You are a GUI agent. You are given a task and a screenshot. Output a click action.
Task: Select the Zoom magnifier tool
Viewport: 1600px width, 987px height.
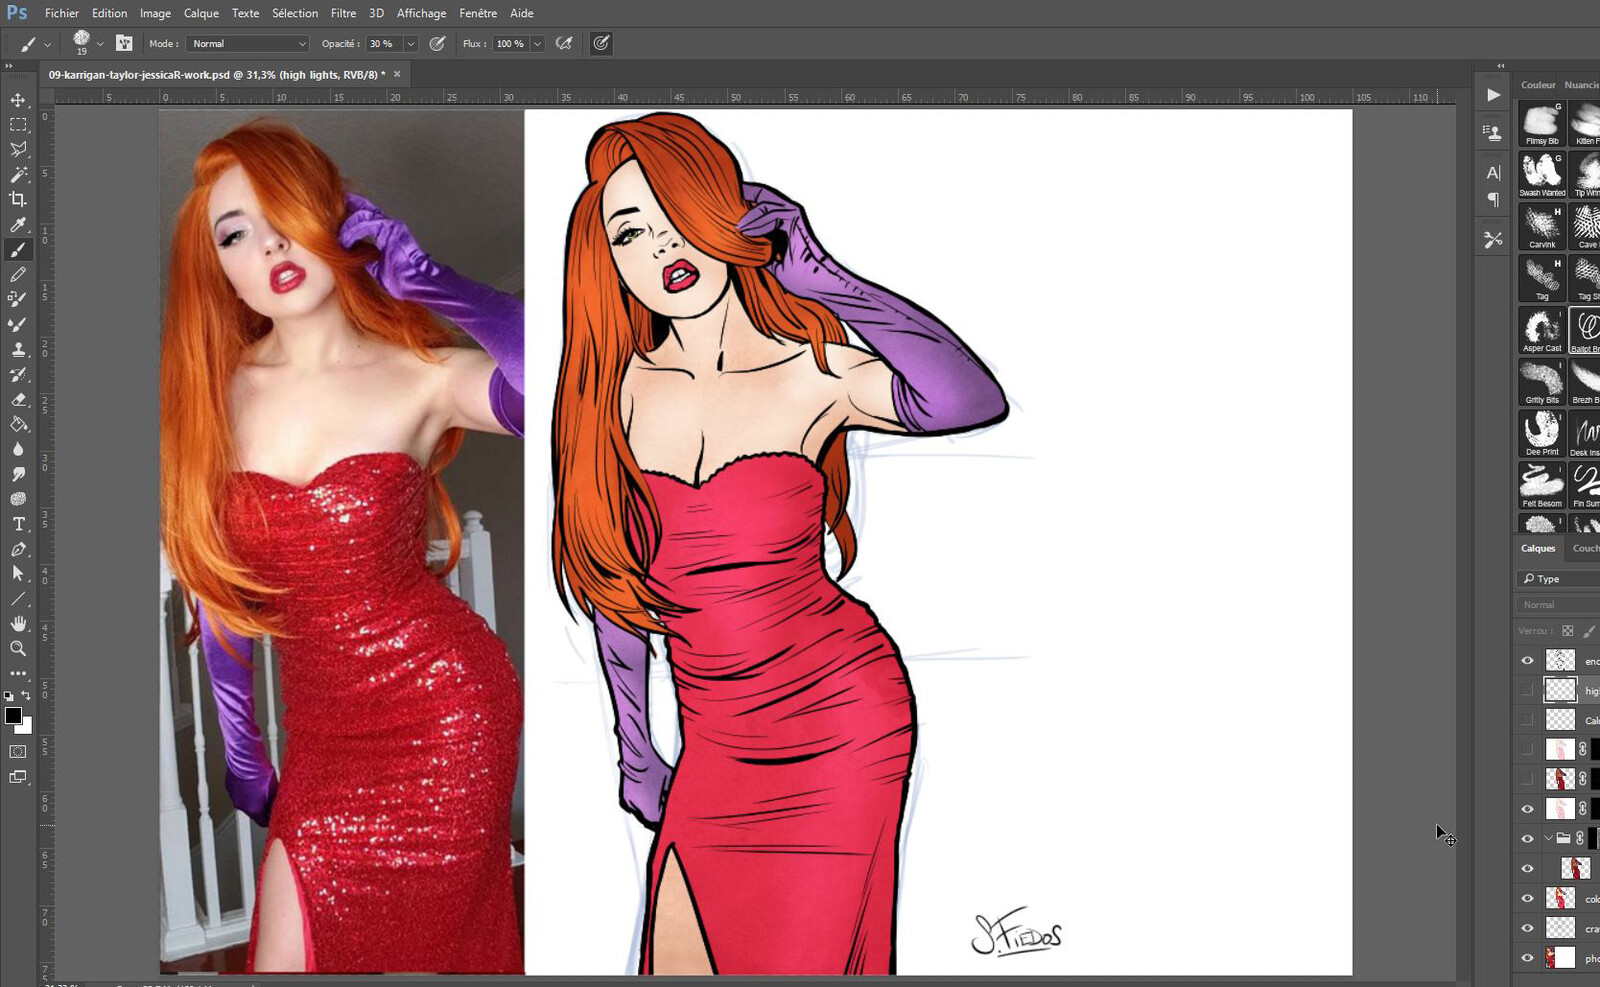click(18, 648)
